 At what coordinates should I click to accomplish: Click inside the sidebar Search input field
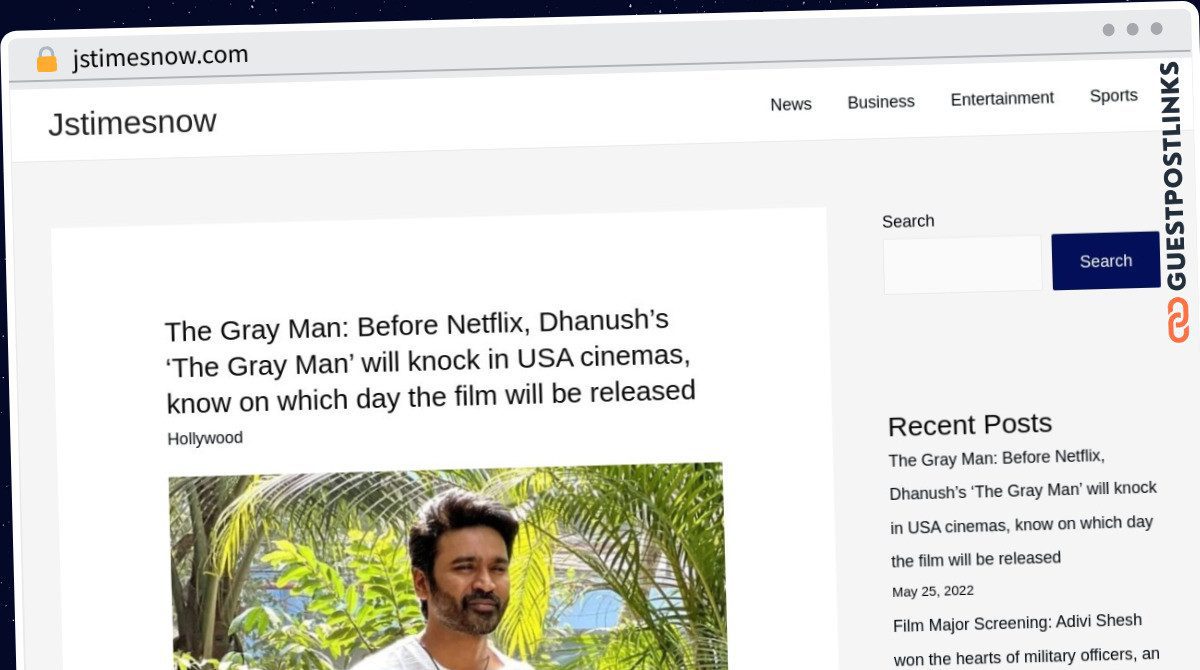point(962,265)
